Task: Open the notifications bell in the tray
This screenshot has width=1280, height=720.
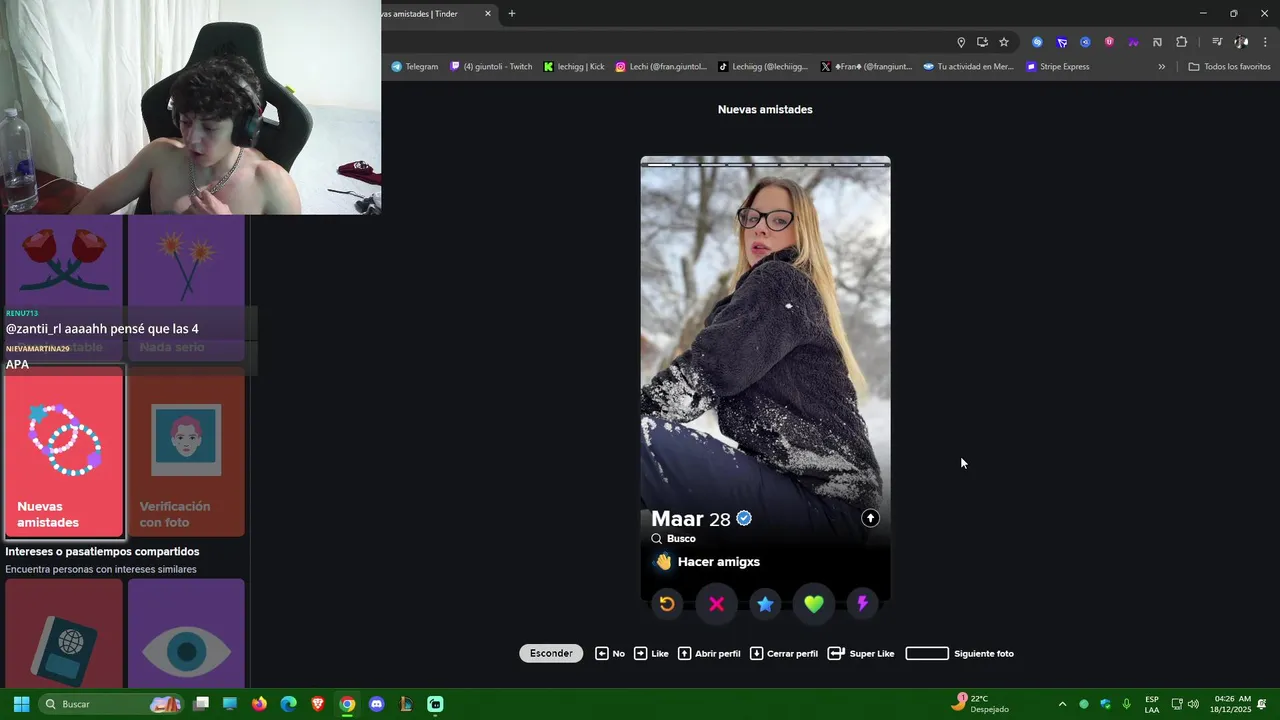Action: click(x=1262, y=704)
